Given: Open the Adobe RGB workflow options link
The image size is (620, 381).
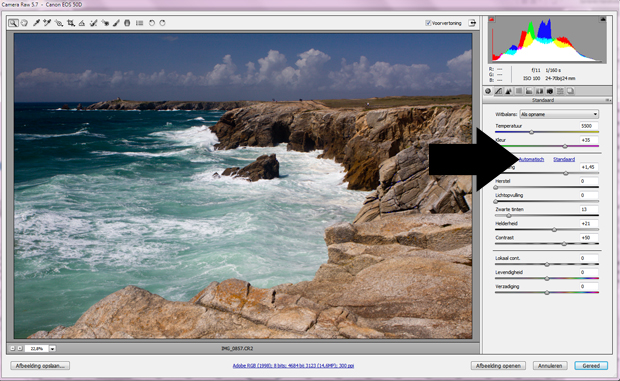Looking at the screenshot, I should tap(293, 366).
